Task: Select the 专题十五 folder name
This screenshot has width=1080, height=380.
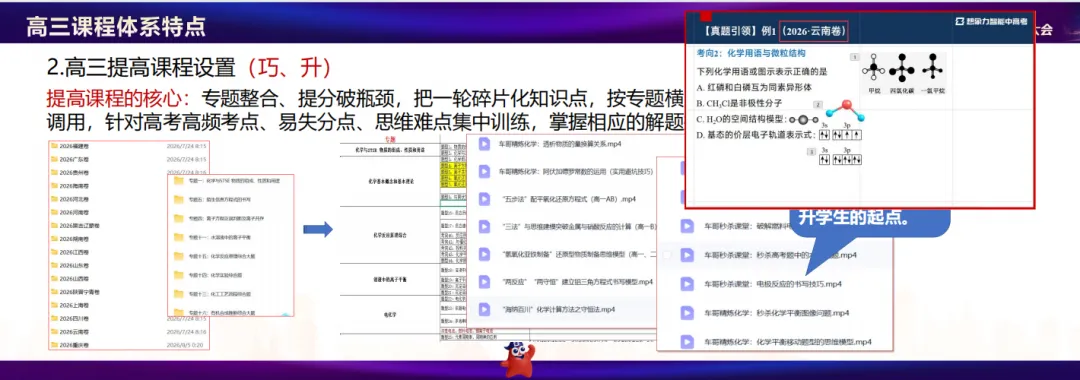Action: click(221, 256)
